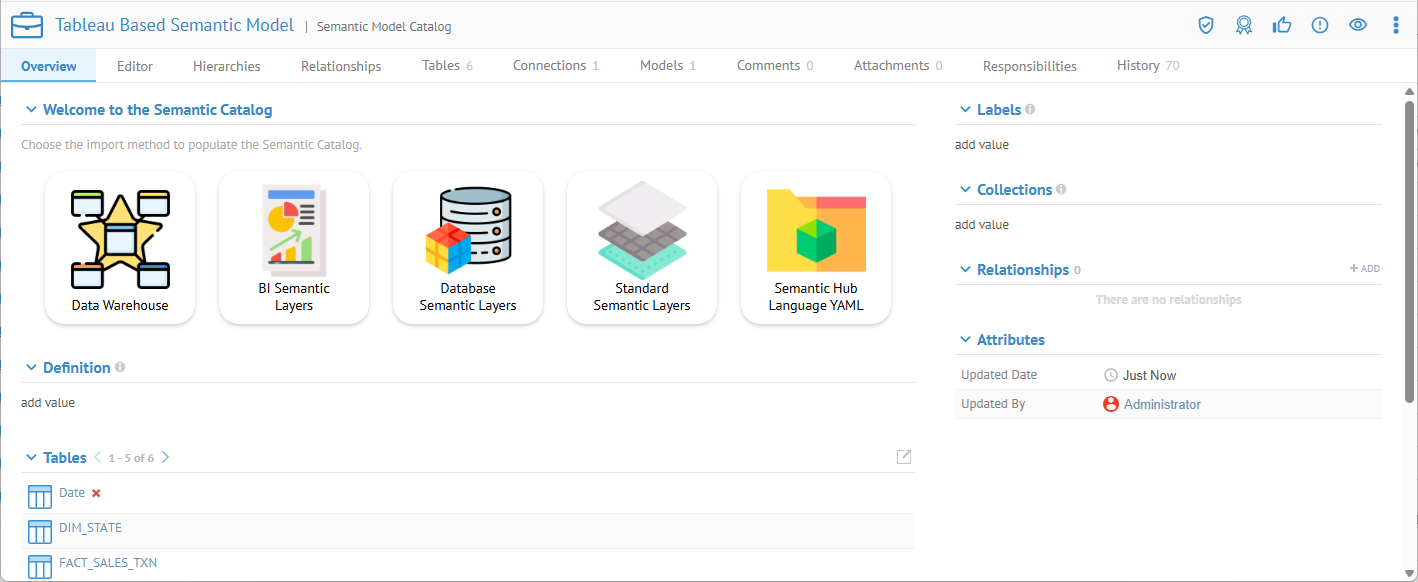Select Database Semantic Layers import option
The image size is (1418, 582).
468,248
